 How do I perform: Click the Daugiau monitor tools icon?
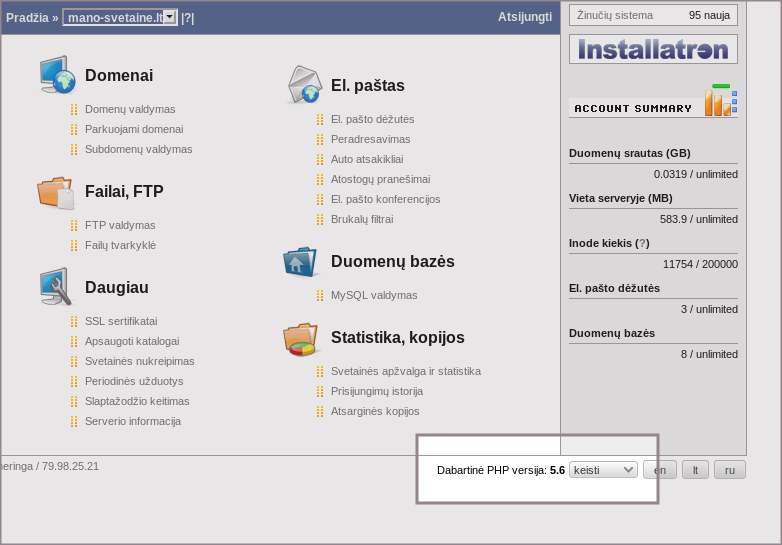(56, 287)
